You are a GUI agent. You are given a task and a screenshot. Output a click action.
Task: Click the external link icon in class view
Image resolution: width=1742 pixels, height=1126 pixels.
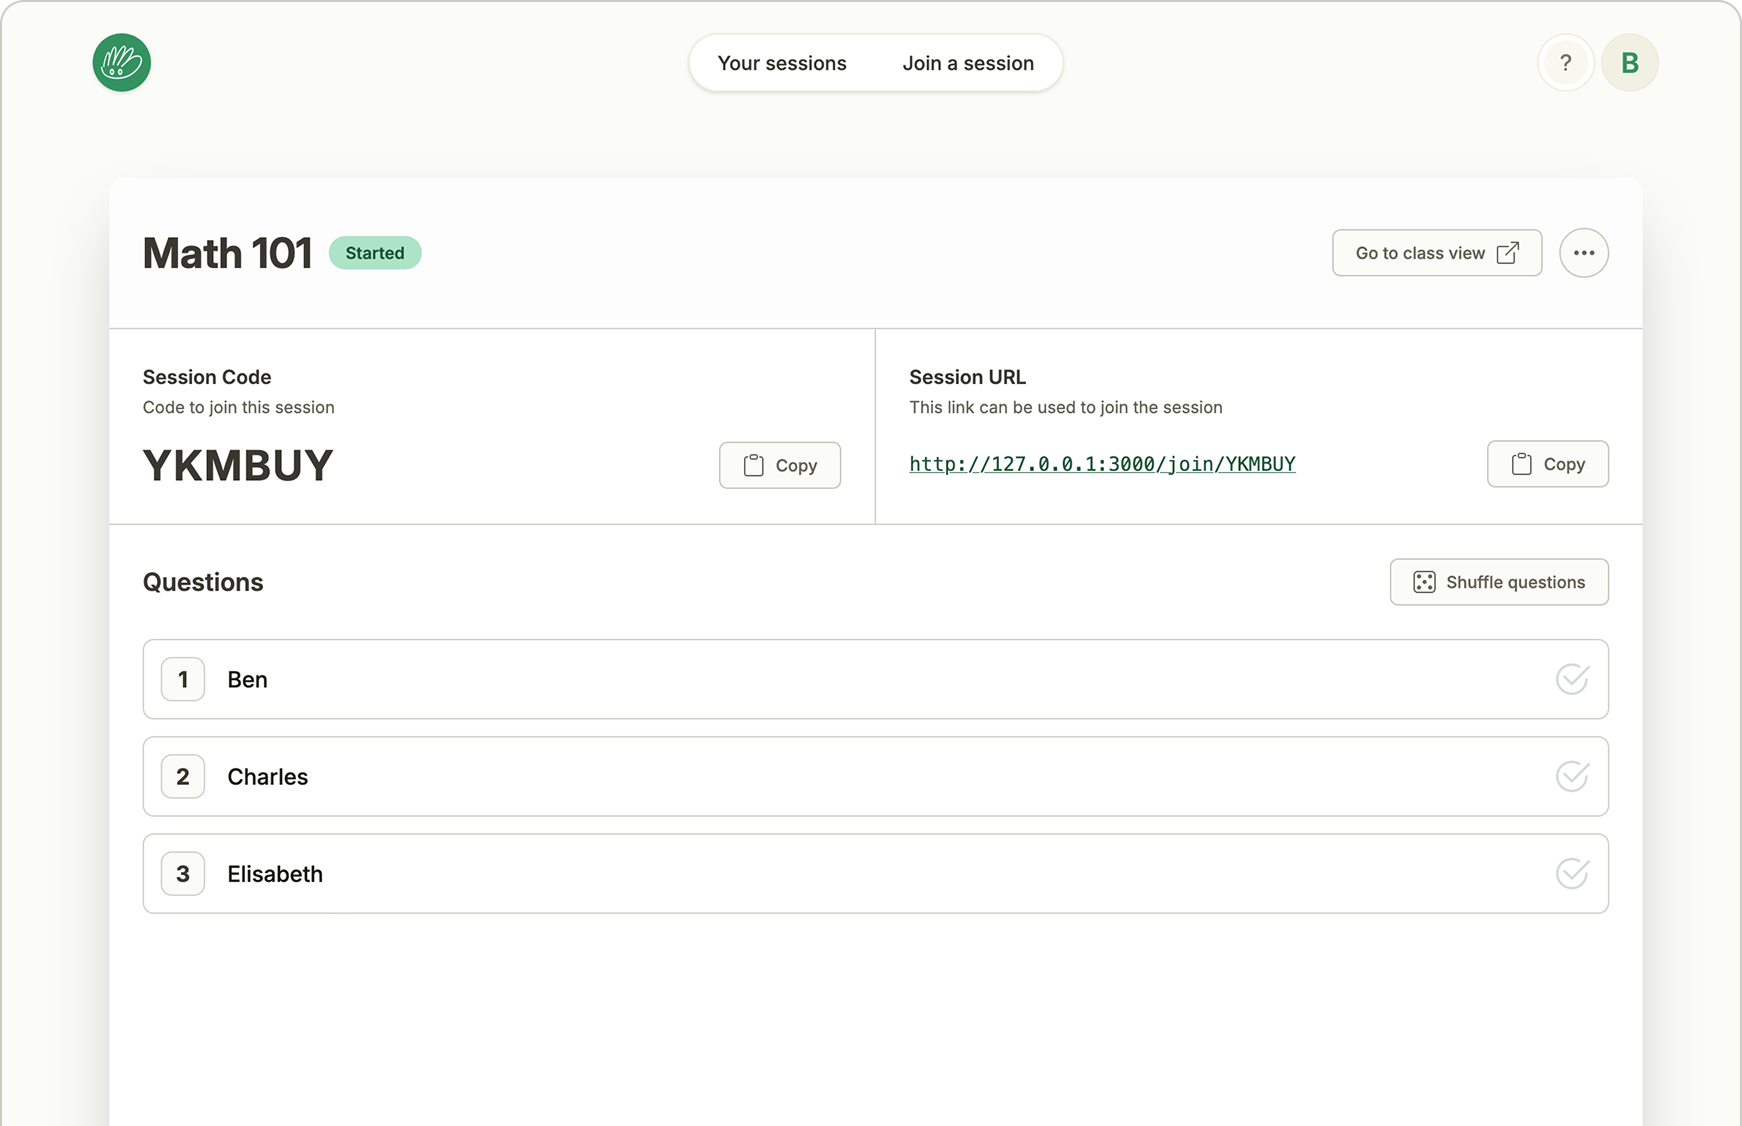tap(1507, 253)
